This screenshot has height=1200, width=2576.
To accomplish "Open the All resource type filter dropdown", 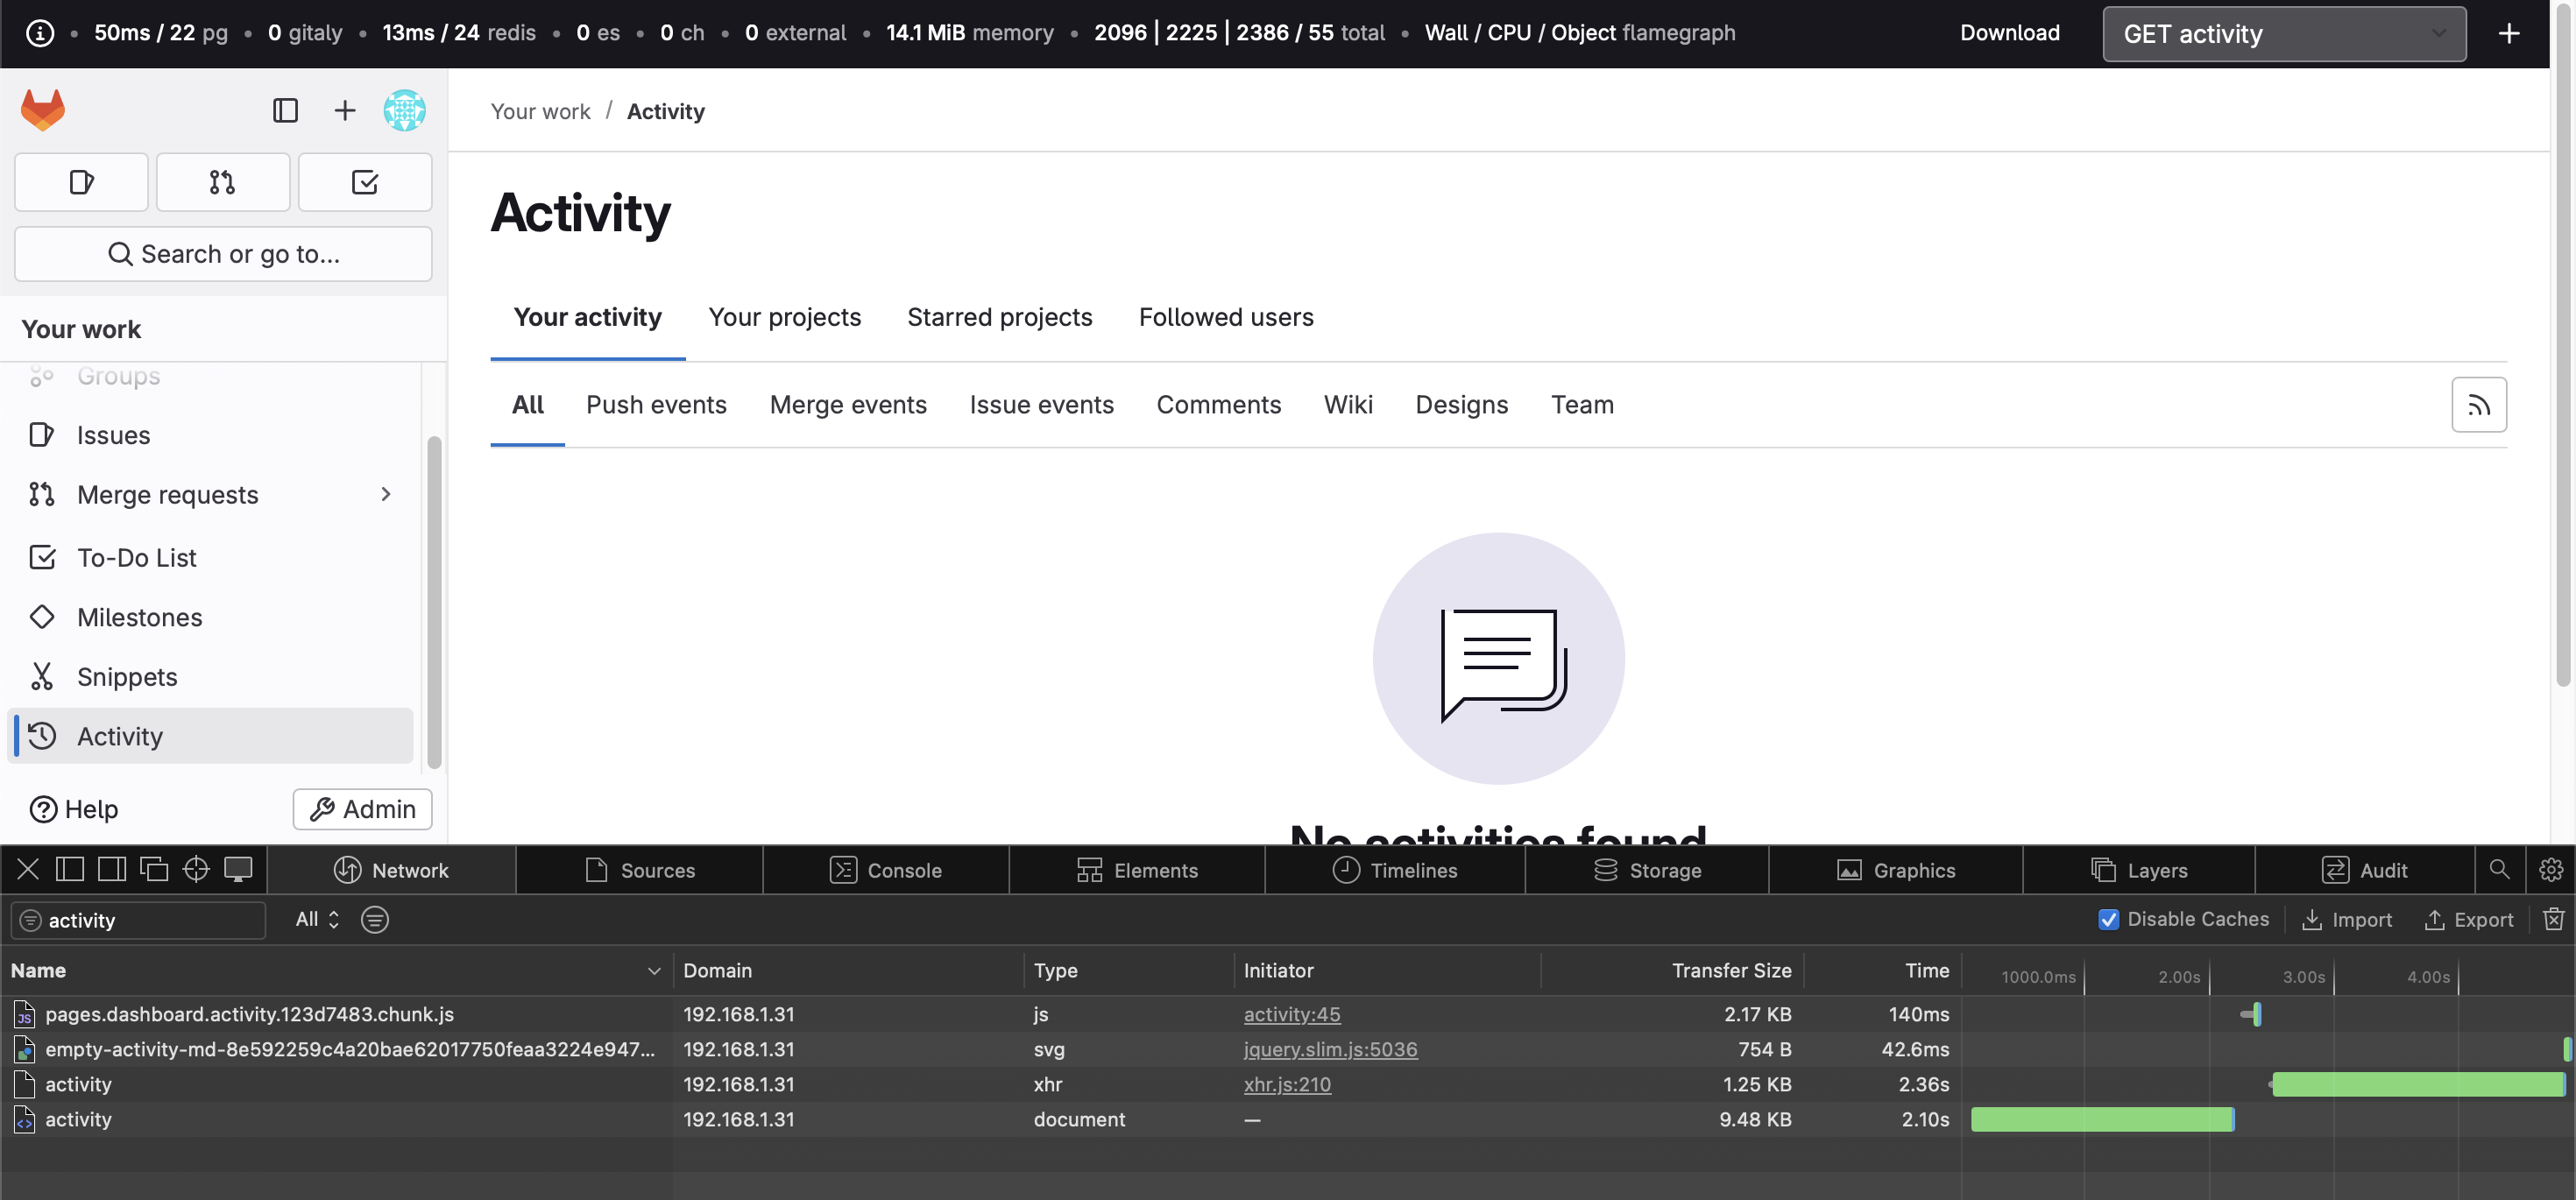I will coord(317,919).
